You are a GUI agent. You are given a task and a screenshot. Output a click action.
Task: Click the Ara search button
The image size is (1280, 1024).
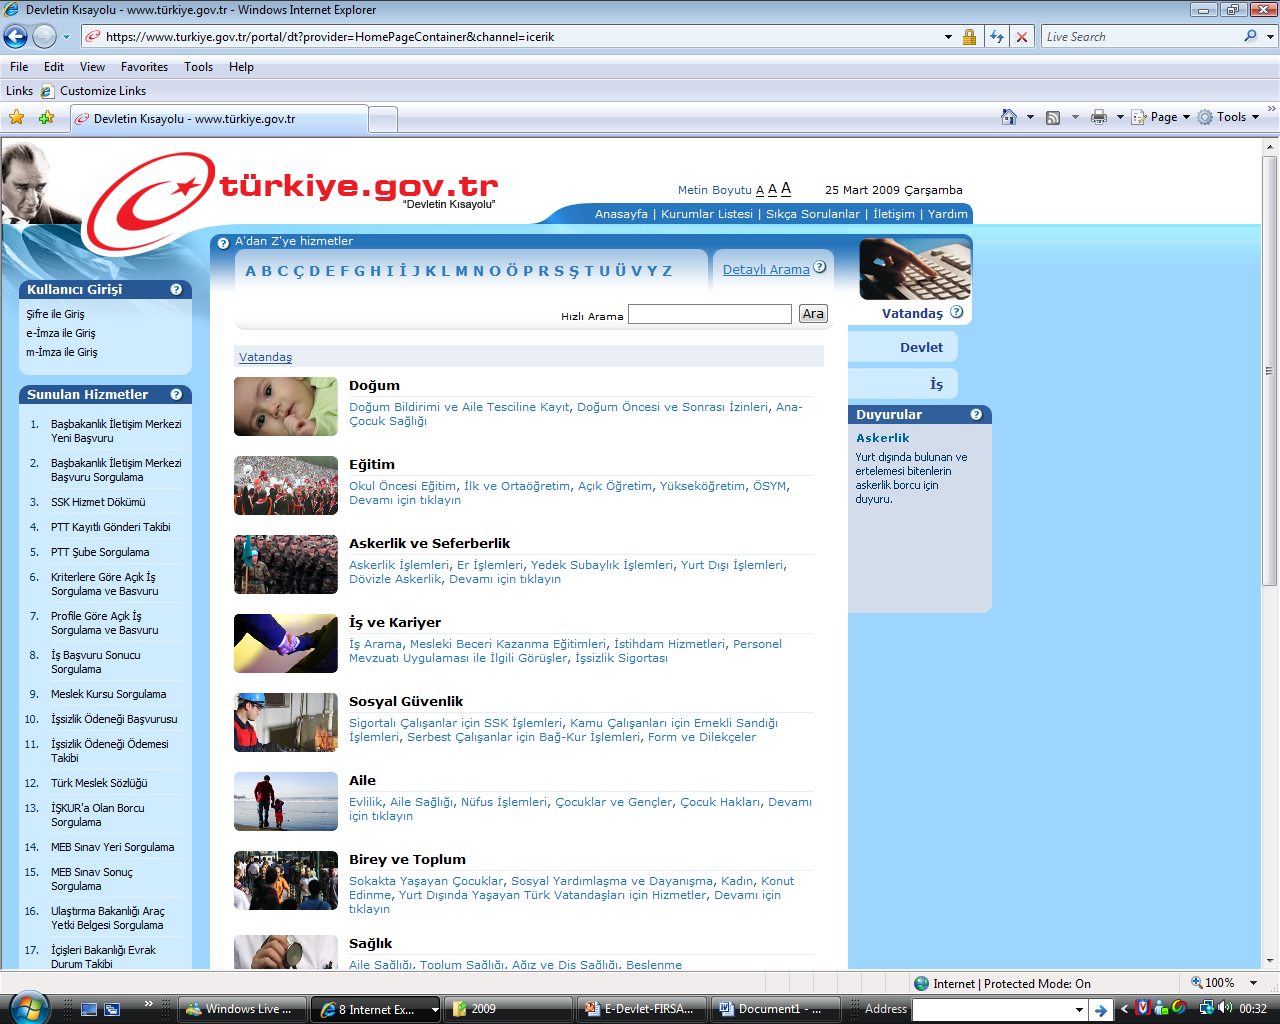[813, 314]
